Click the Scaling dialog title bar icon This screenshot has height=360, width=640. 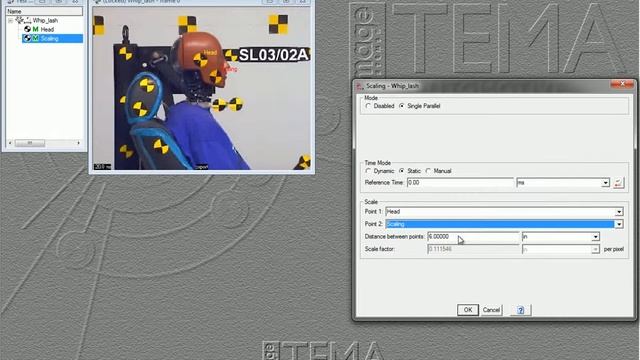click(x=360, y=86)
